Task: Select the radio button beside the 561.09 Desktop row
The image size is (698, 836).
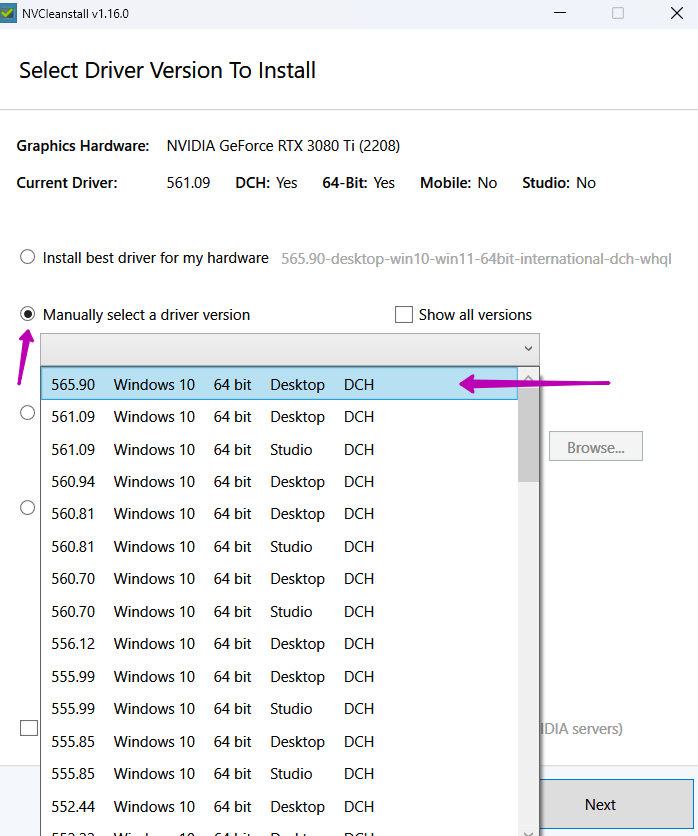Action: click(28, 413)
